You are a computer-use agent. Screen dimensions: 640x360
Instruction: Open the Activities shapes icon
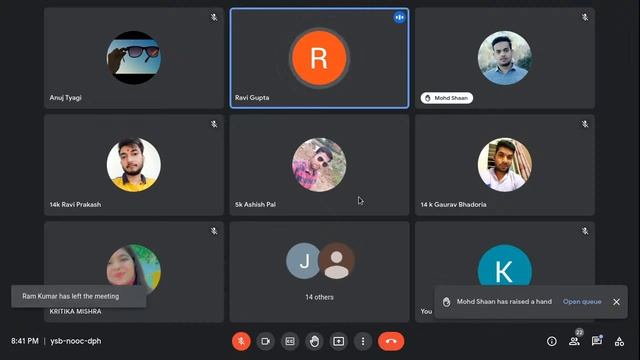tap(619, 341)
